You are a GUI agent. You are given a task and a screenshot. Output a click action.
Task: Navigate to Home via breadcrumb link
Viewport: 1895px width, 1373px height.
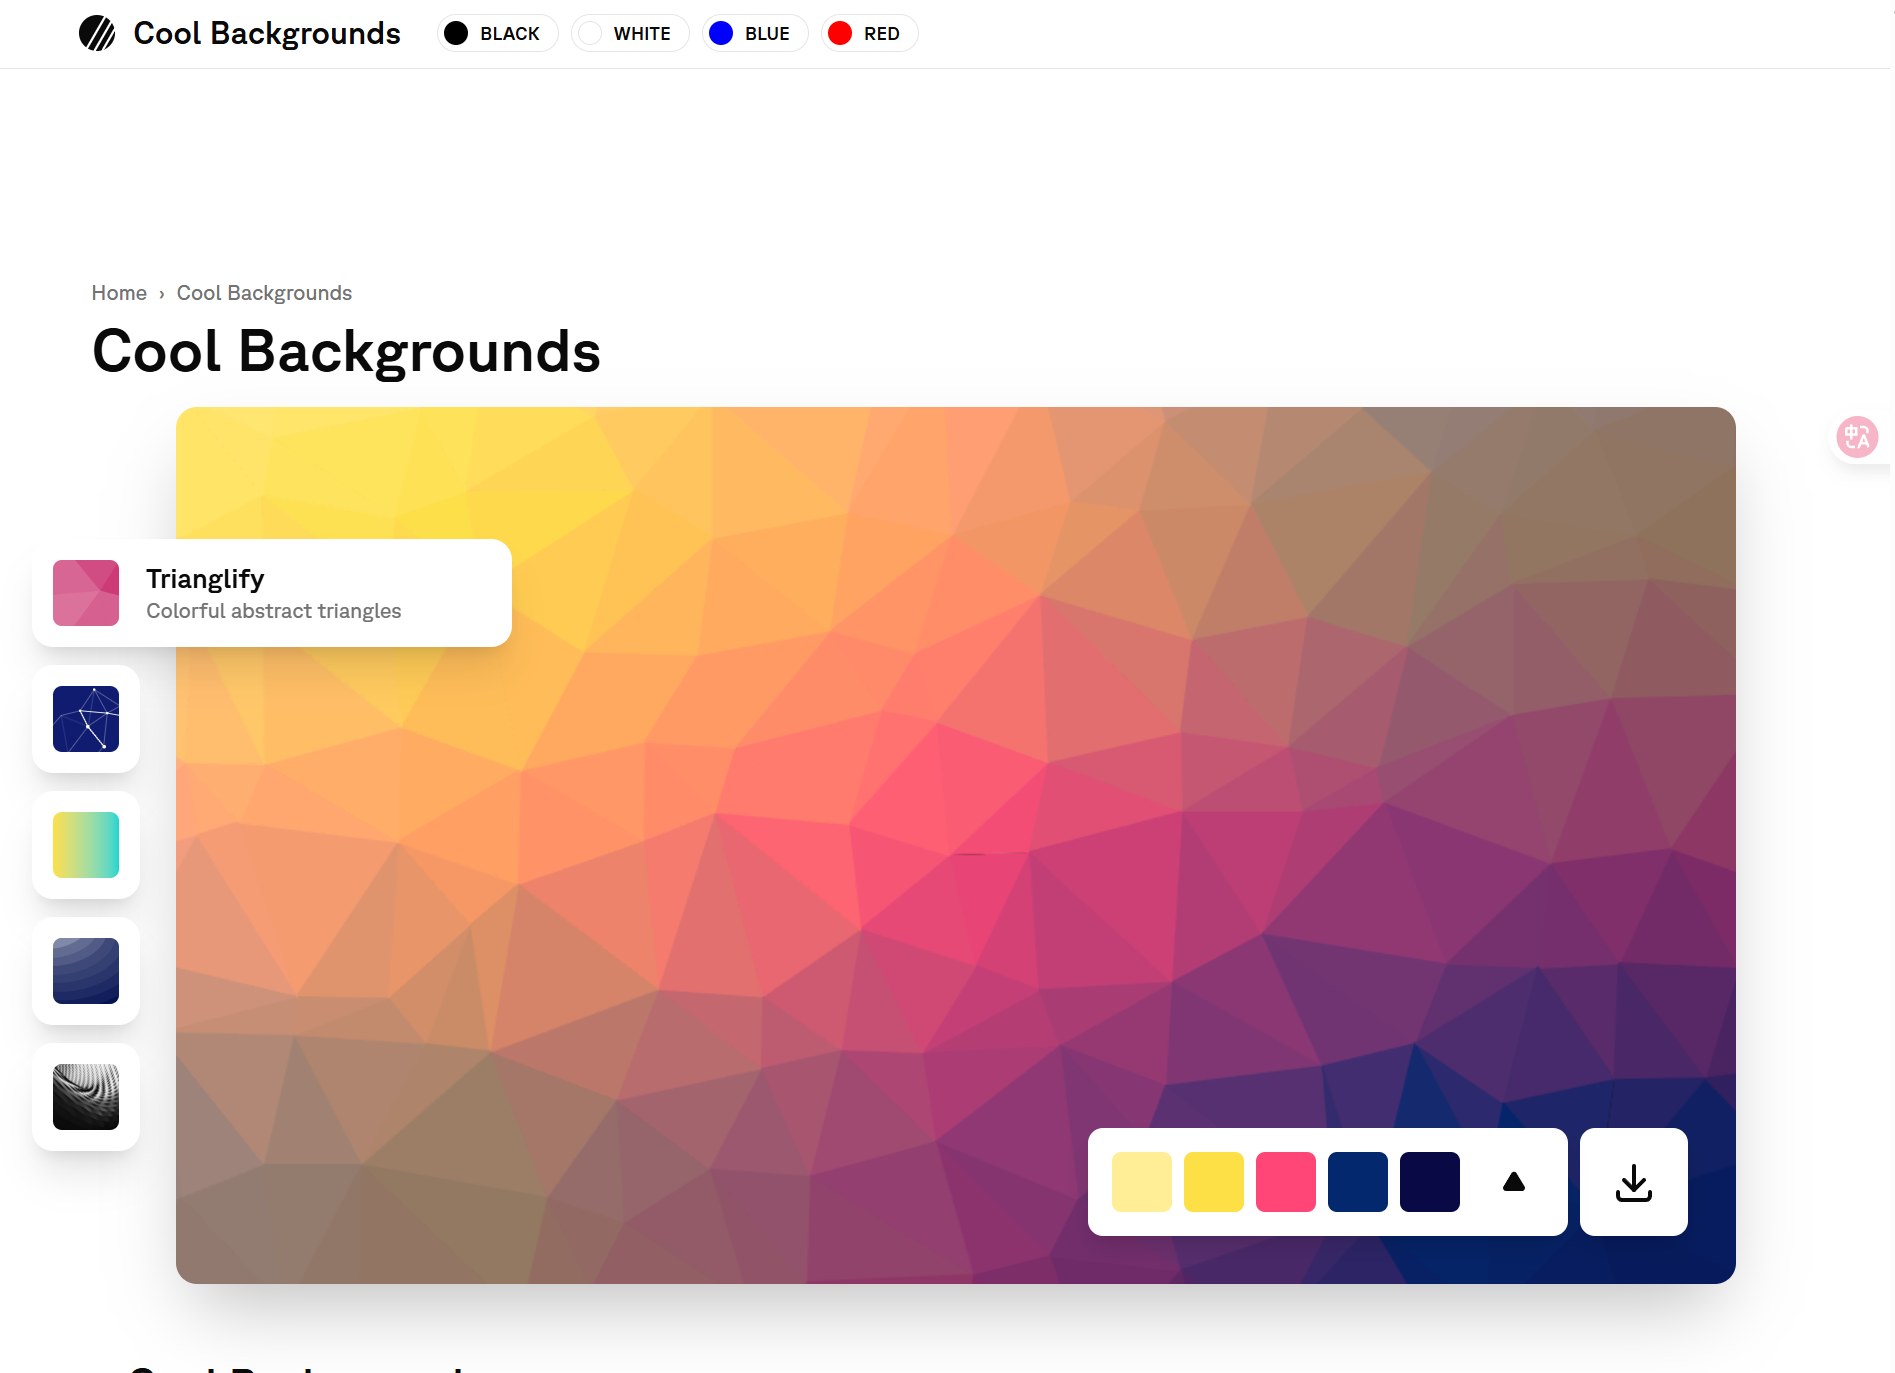(x=119, y=293)
